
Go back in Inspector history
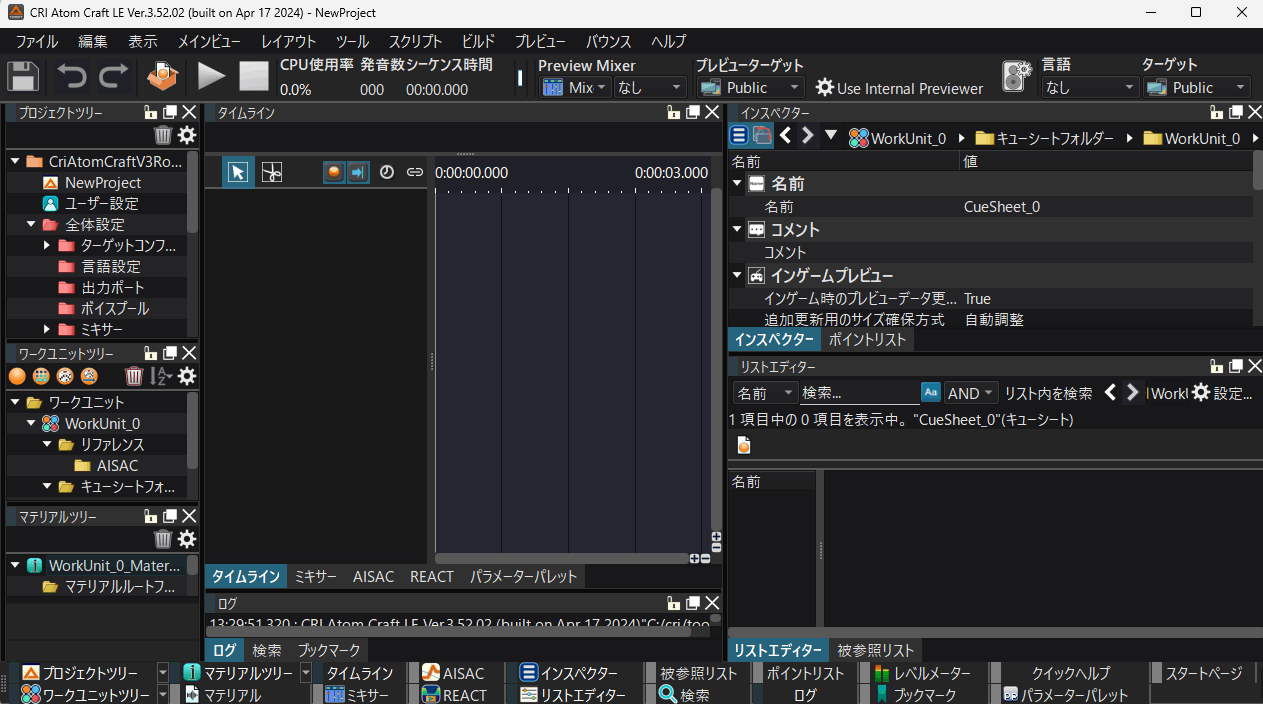(786, 135)
